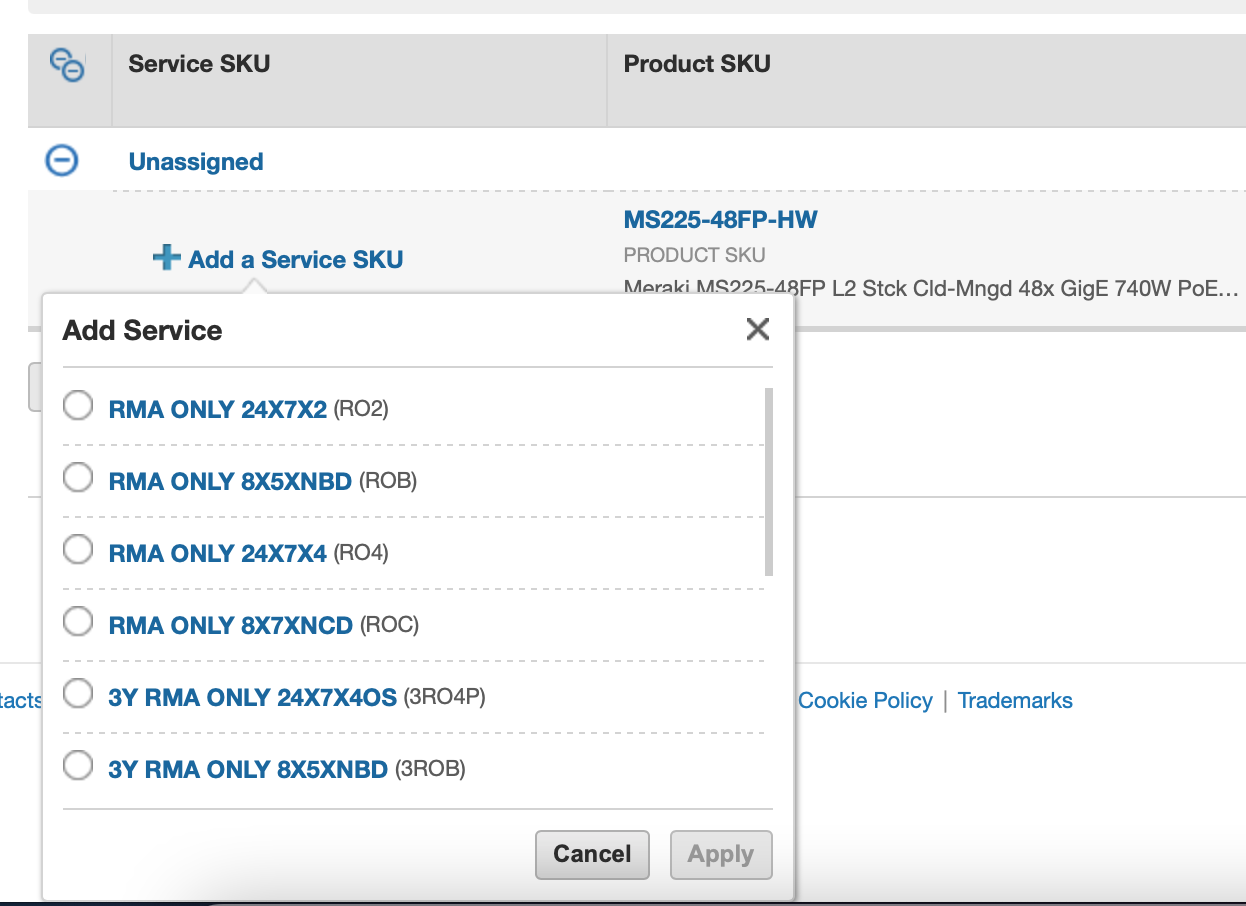The width and height of the screenshot is (1246, 906).
Task: Close the Add Service dialog with the X
Action: coord(757,329)
